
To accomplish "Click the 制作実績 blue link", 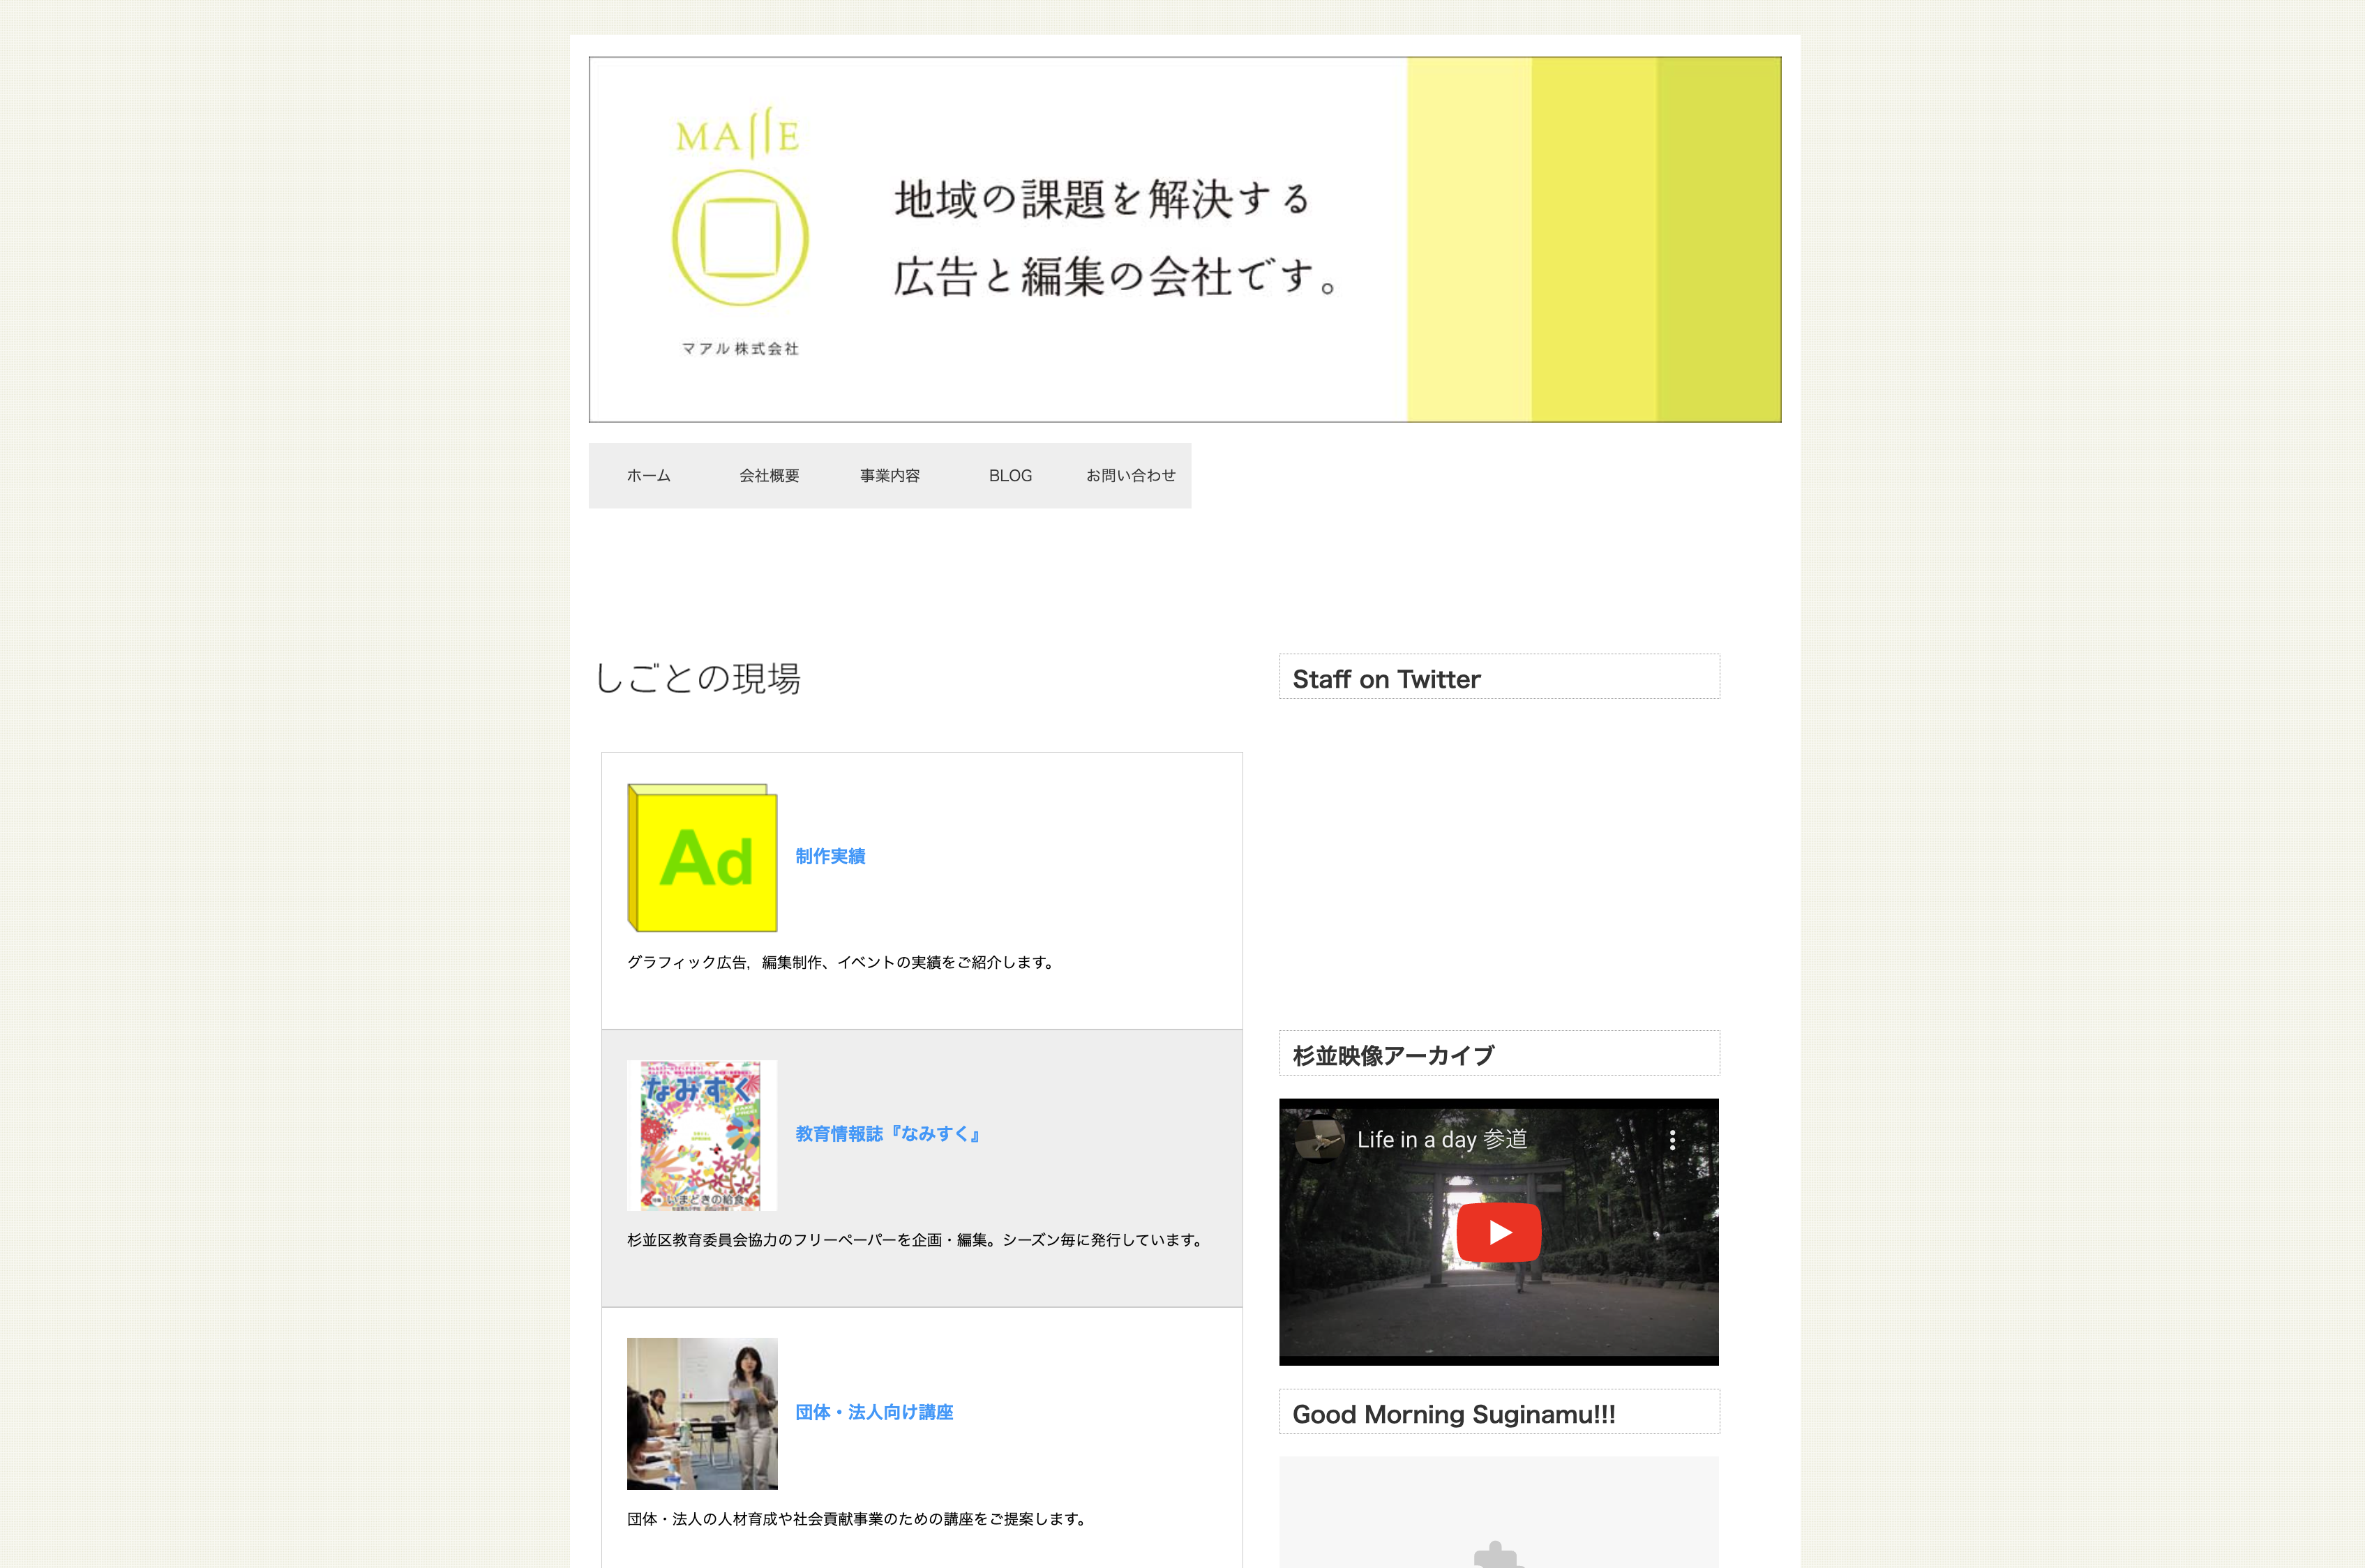I will (828, 856).
